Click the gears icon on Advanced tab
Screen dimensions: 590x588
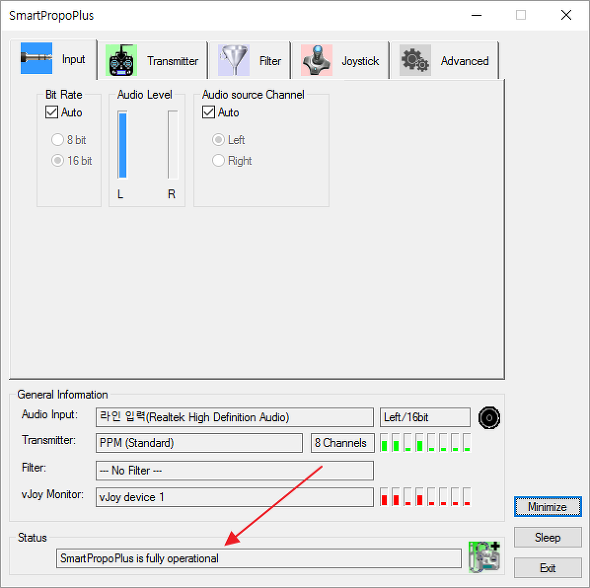pyautogui.click(x=415, y=60)
